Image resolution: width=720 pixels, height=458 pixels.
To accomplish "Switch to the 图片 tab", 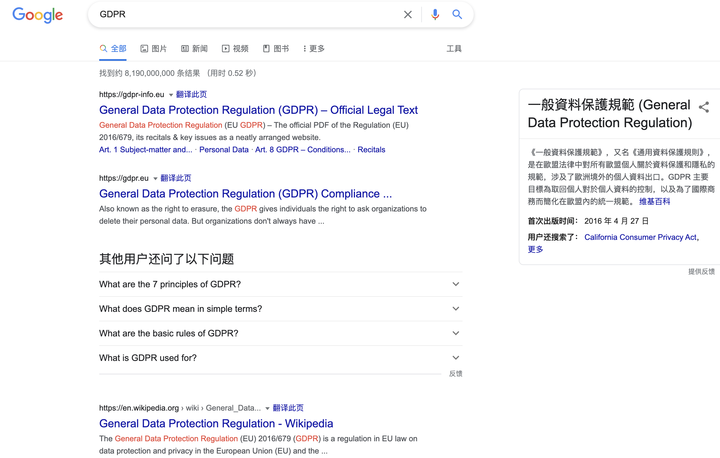I will 153,49.
